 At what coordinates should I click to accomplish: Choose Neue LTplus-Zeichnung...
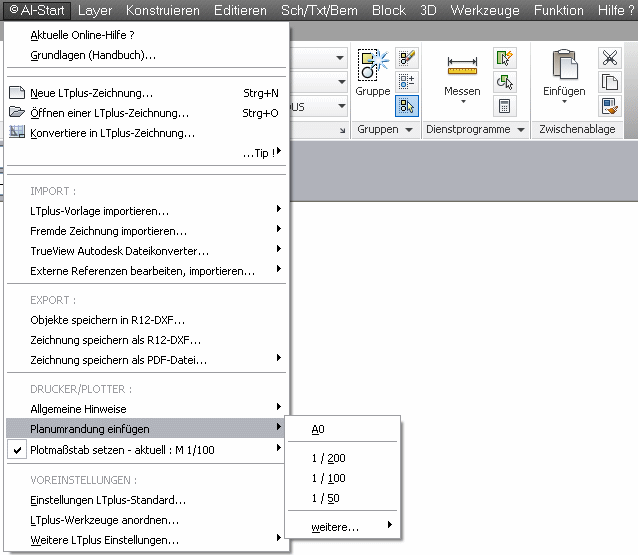[146, 93]
